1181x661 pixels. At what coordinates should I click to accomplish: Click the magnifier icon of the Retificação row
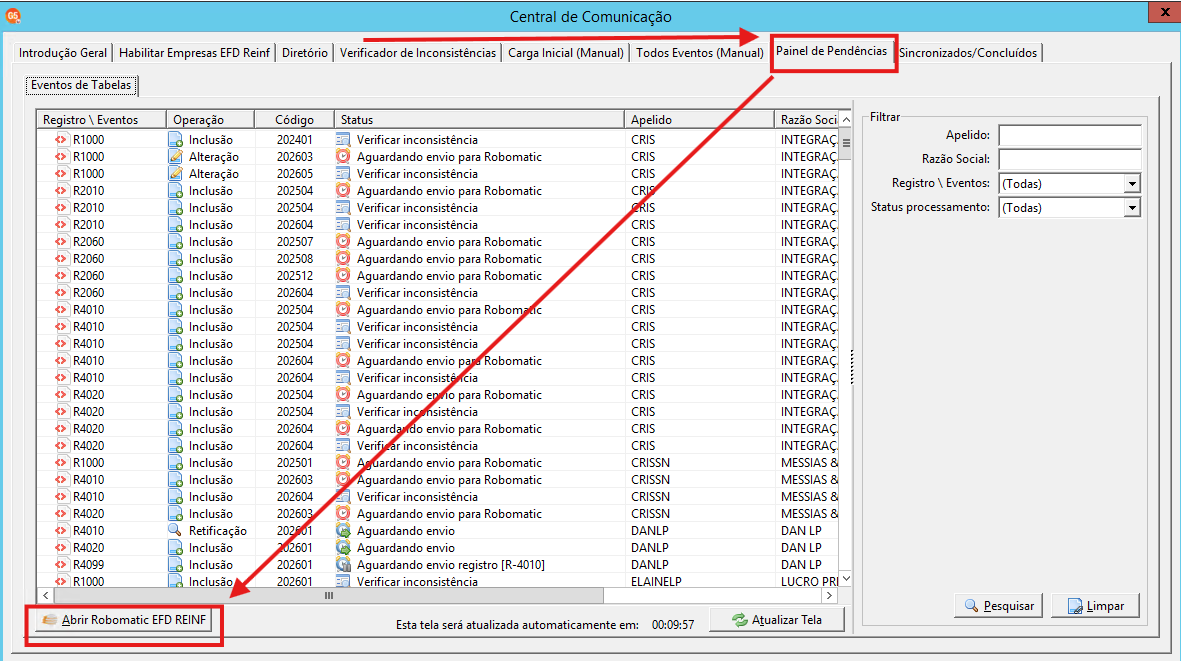(175, 531)
